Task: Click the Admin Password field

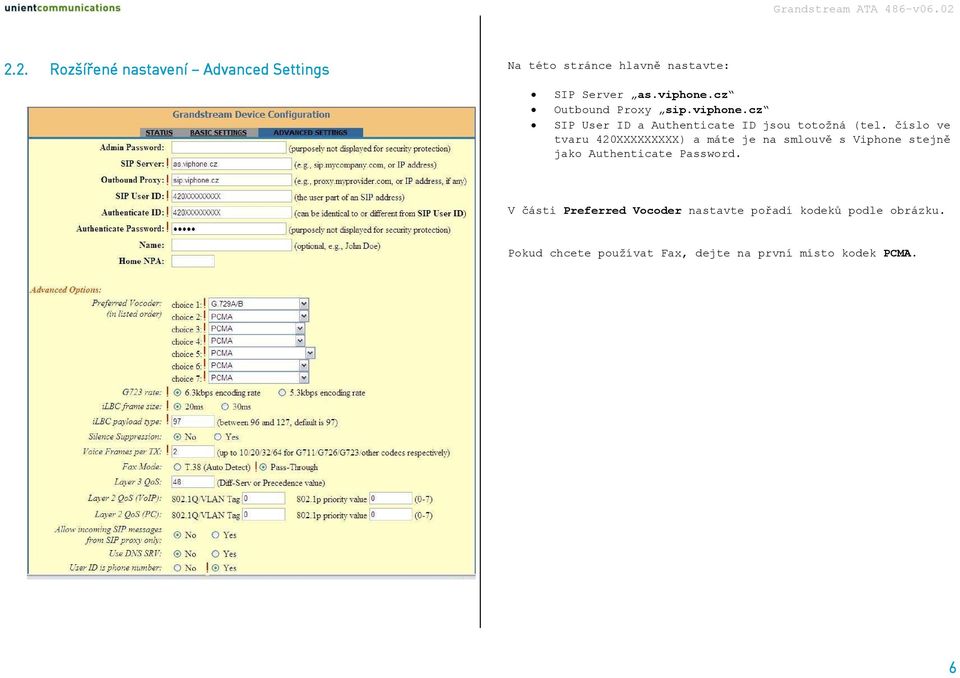Action: click(x=228, y=148)
